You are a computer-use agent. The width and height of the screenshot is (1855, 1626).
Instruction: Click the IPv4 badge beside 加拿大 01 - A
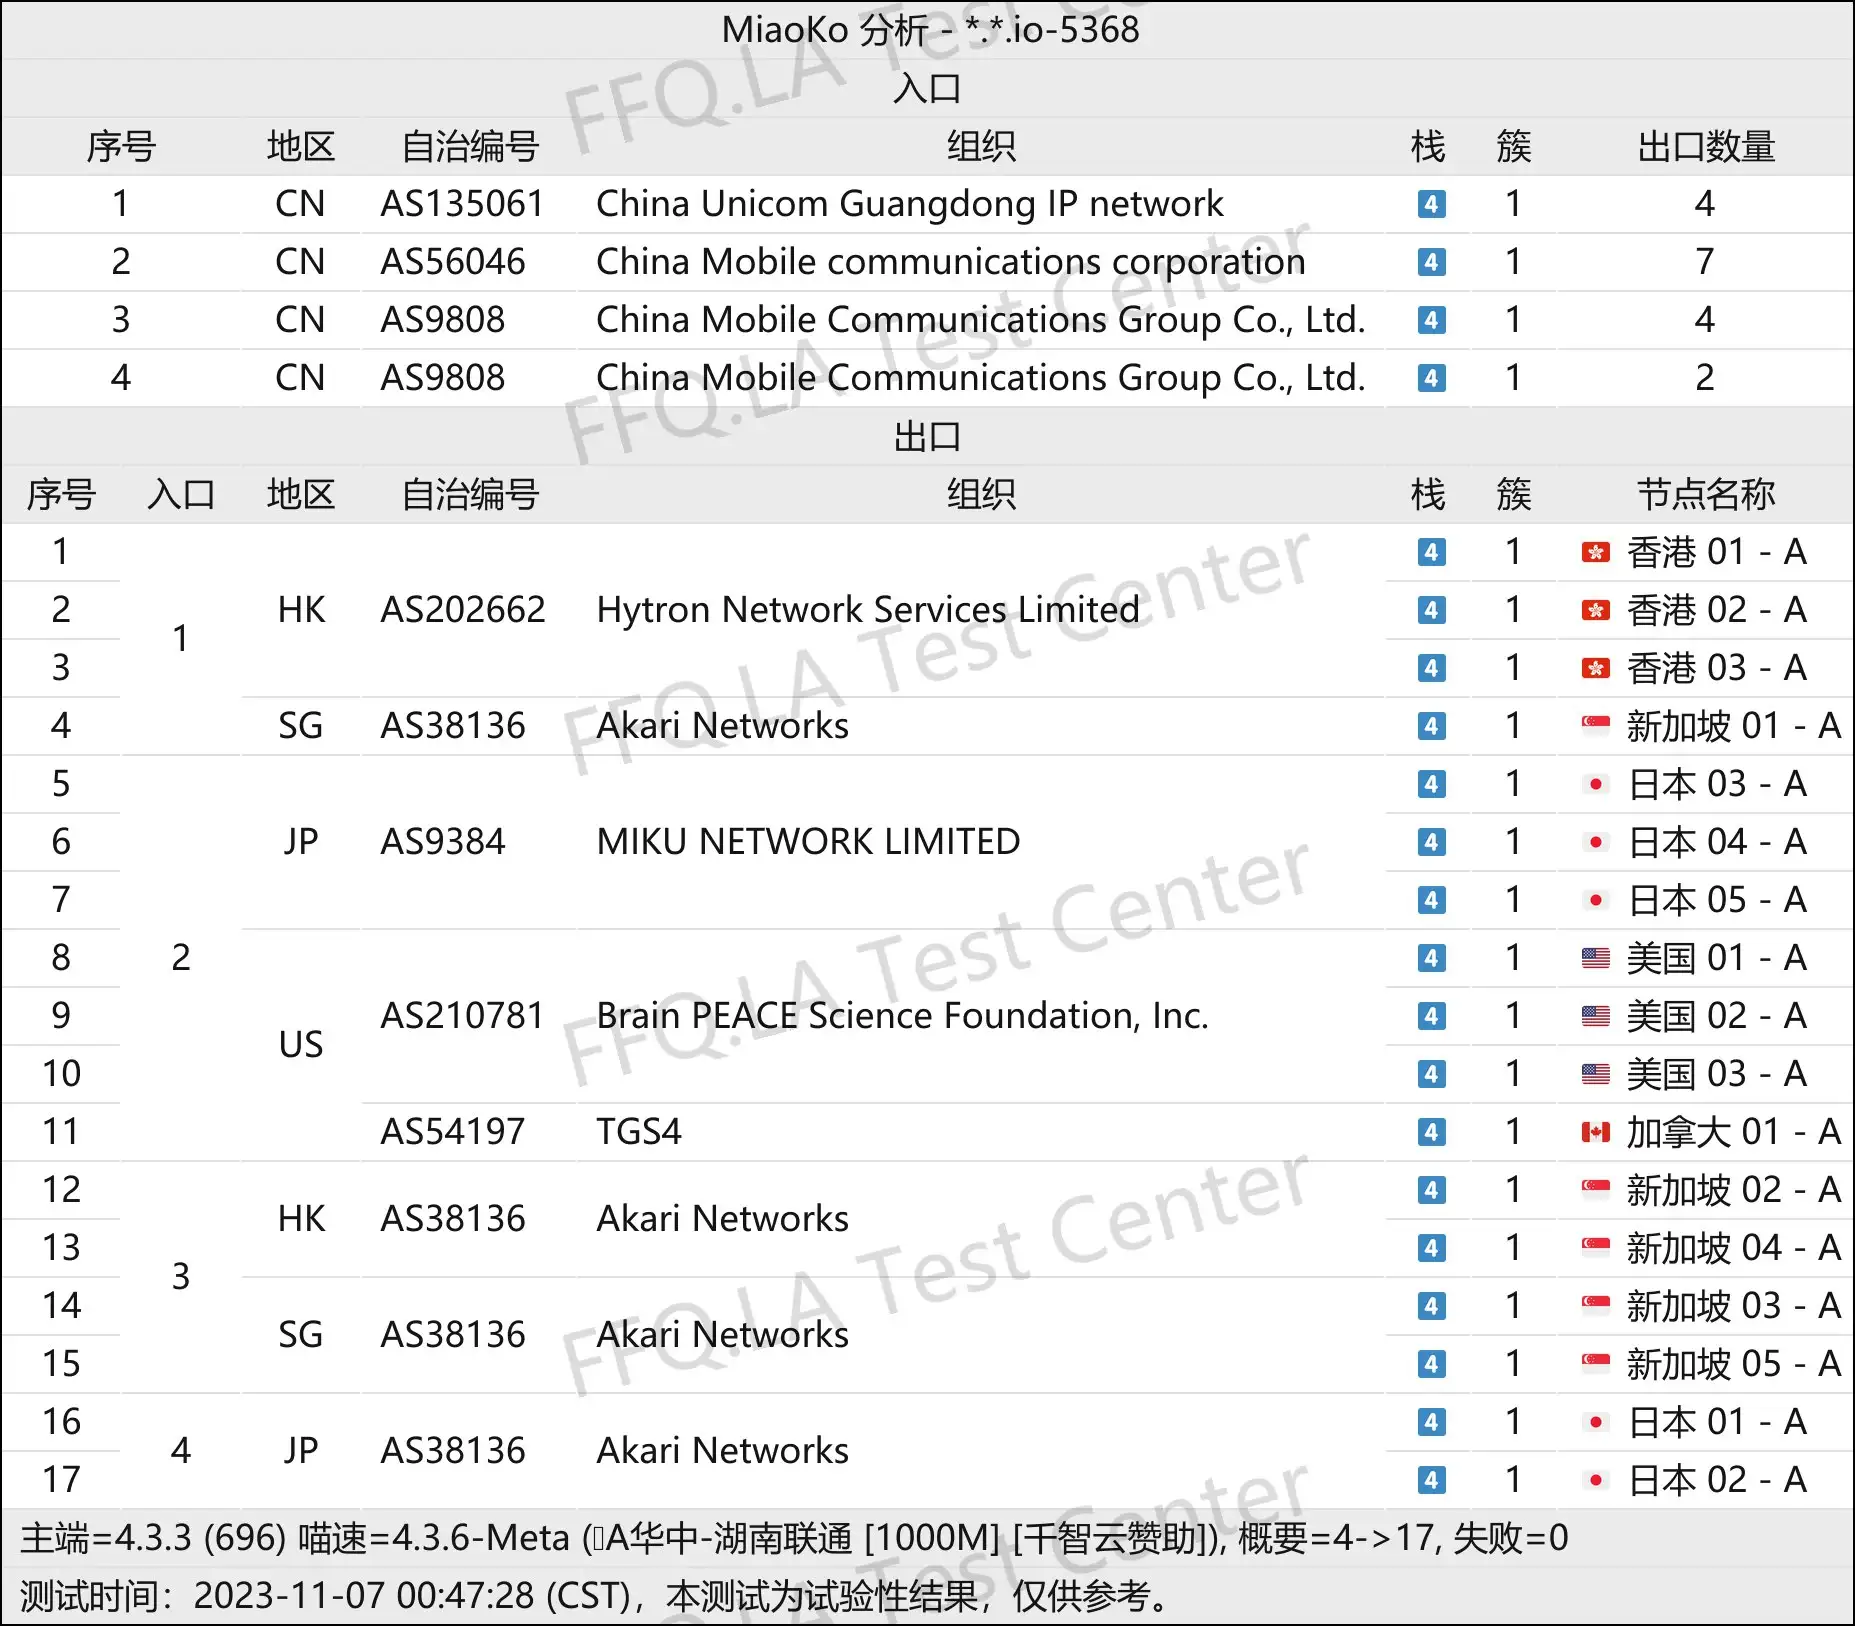coord(1431,1132)
